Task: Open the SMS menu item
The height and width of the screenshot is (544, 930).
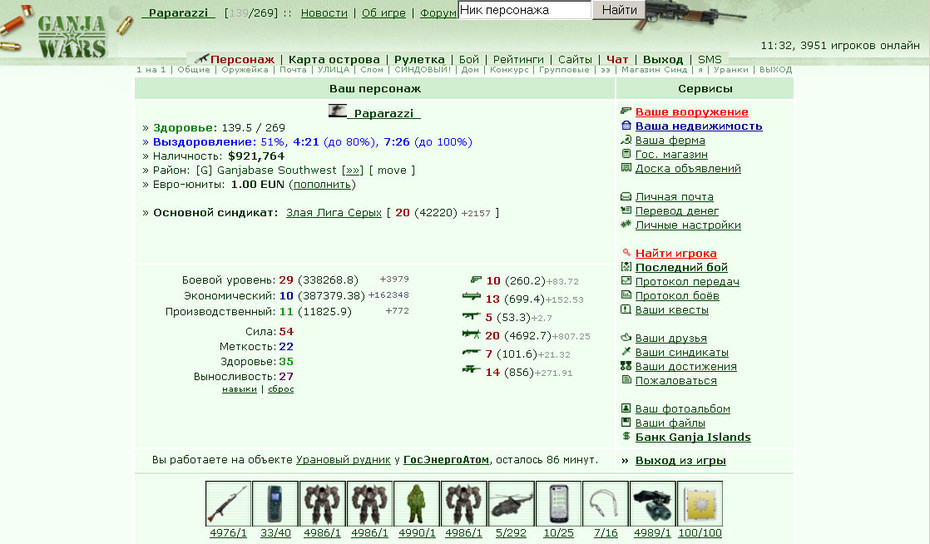Action: [709, 59]
